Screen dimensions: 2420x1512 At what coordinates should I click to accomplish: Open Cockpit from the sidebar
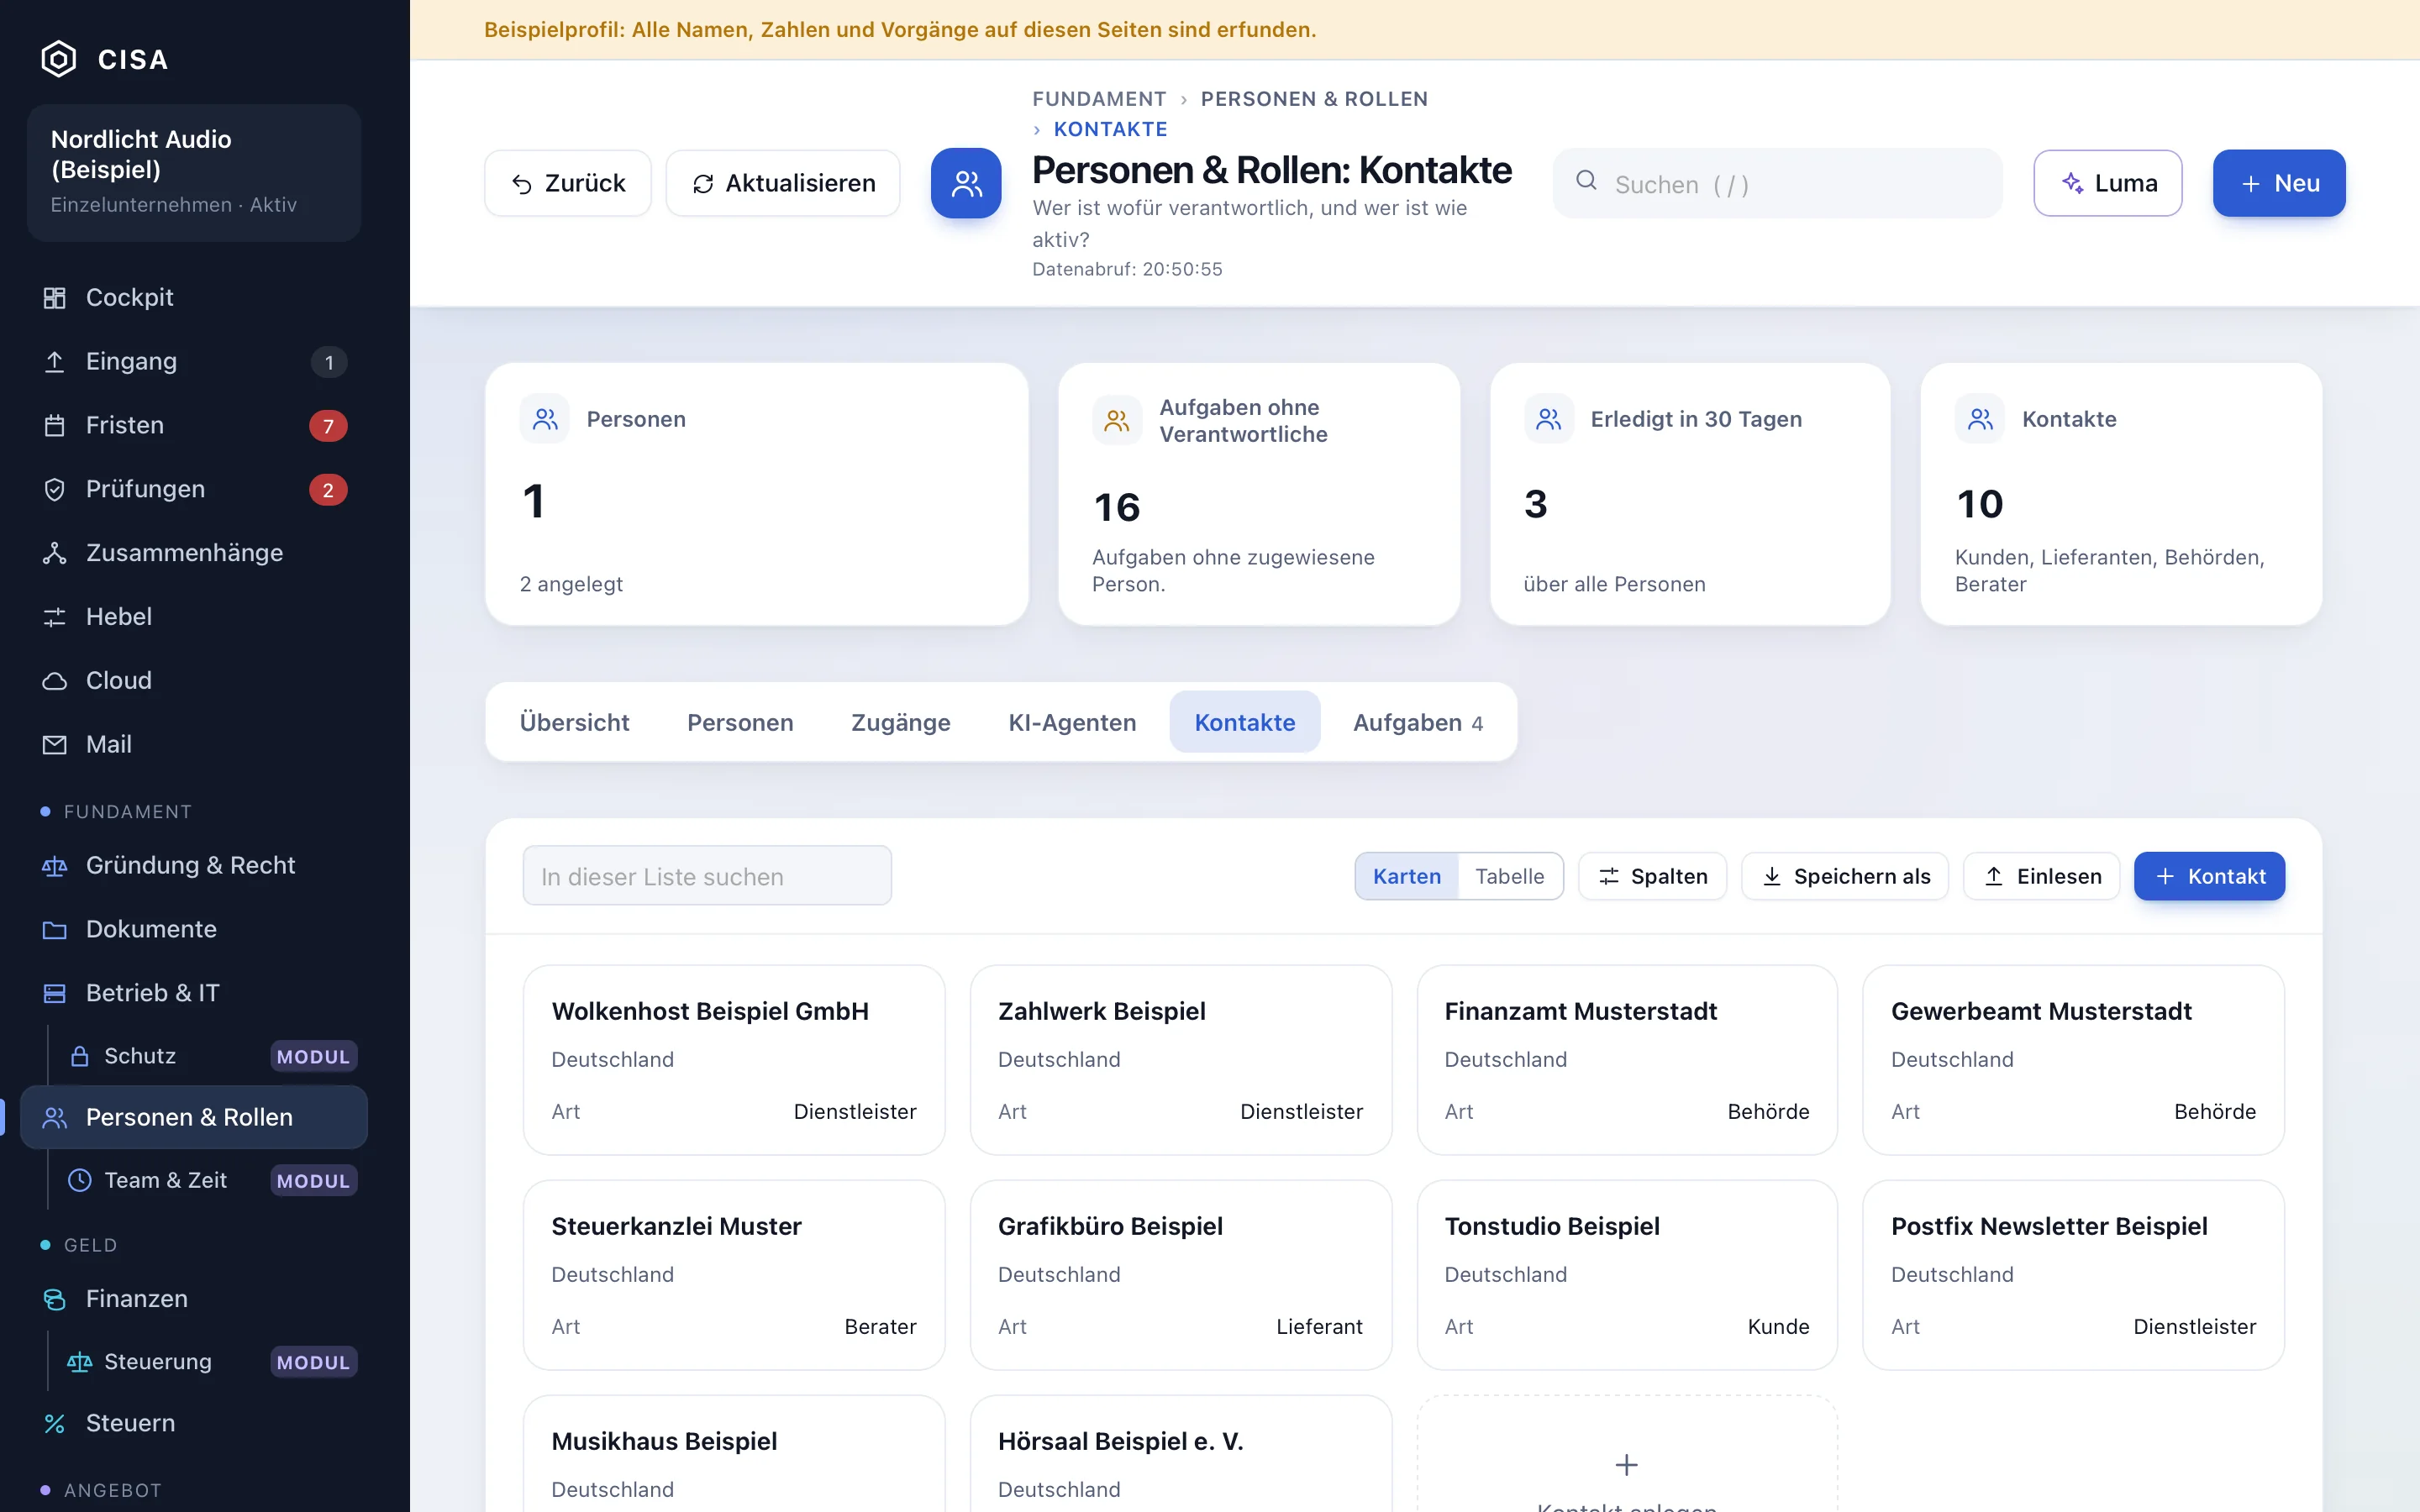click(194, 297)
